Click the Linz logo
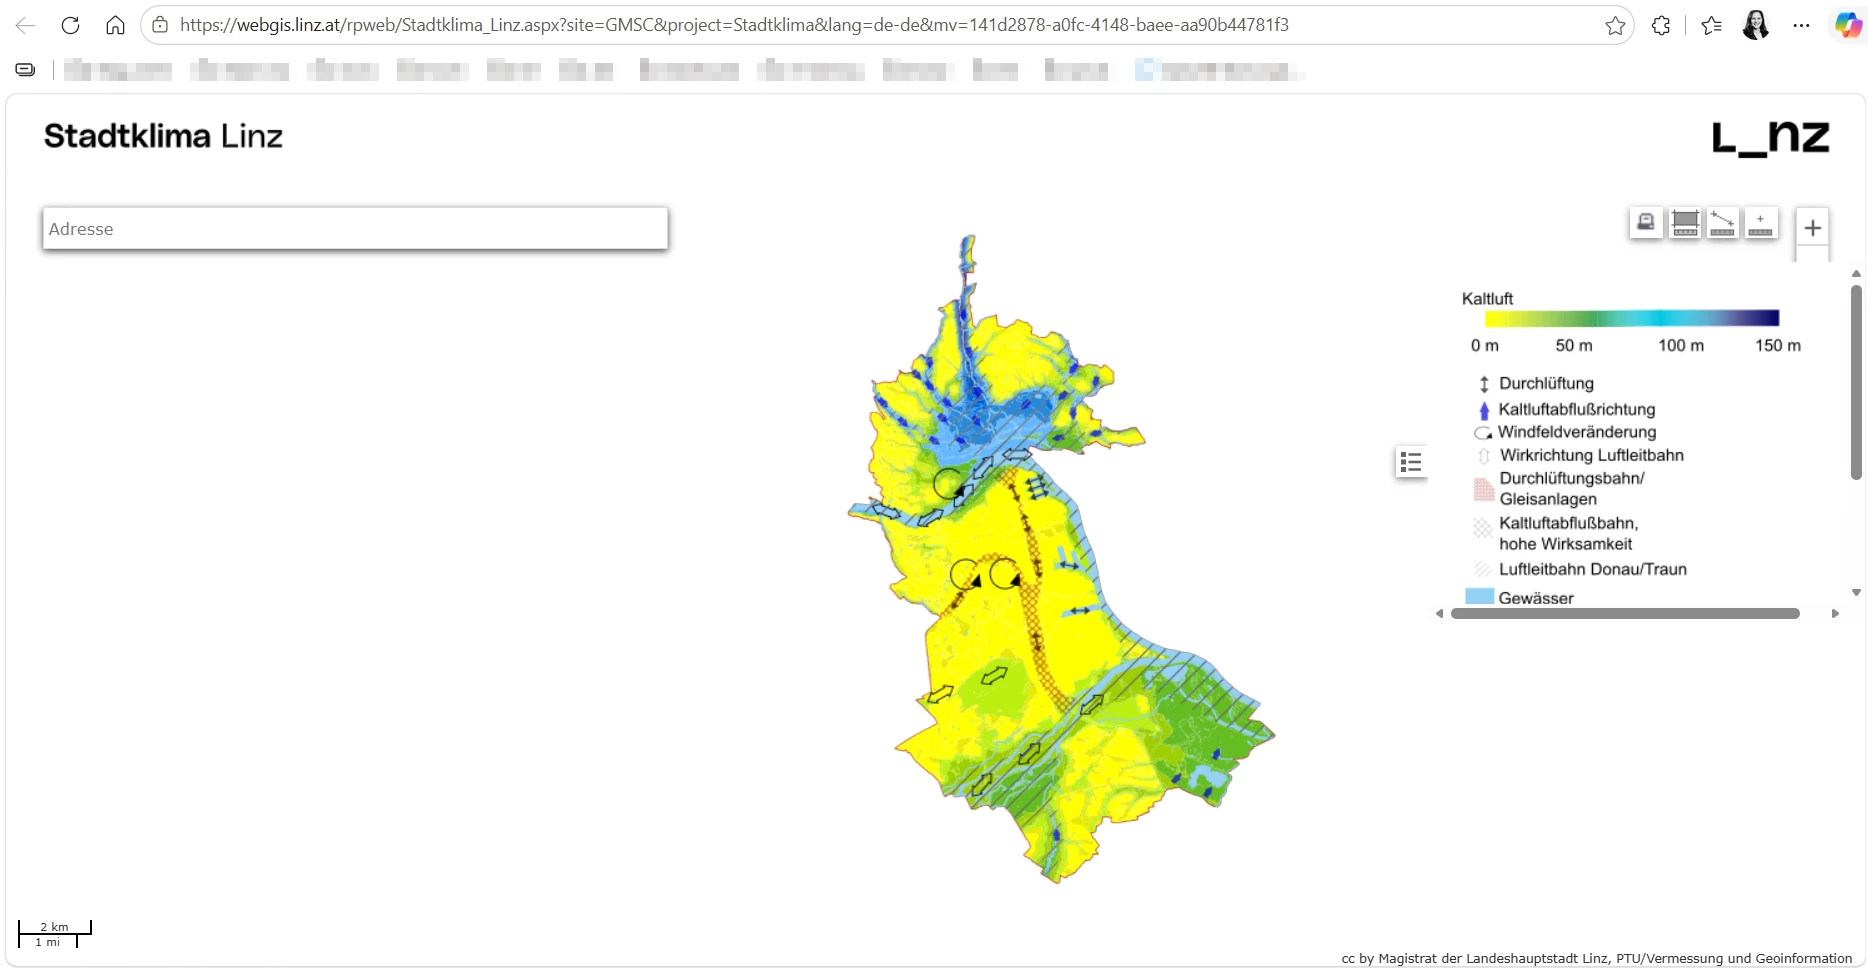 click(1770, 138)
